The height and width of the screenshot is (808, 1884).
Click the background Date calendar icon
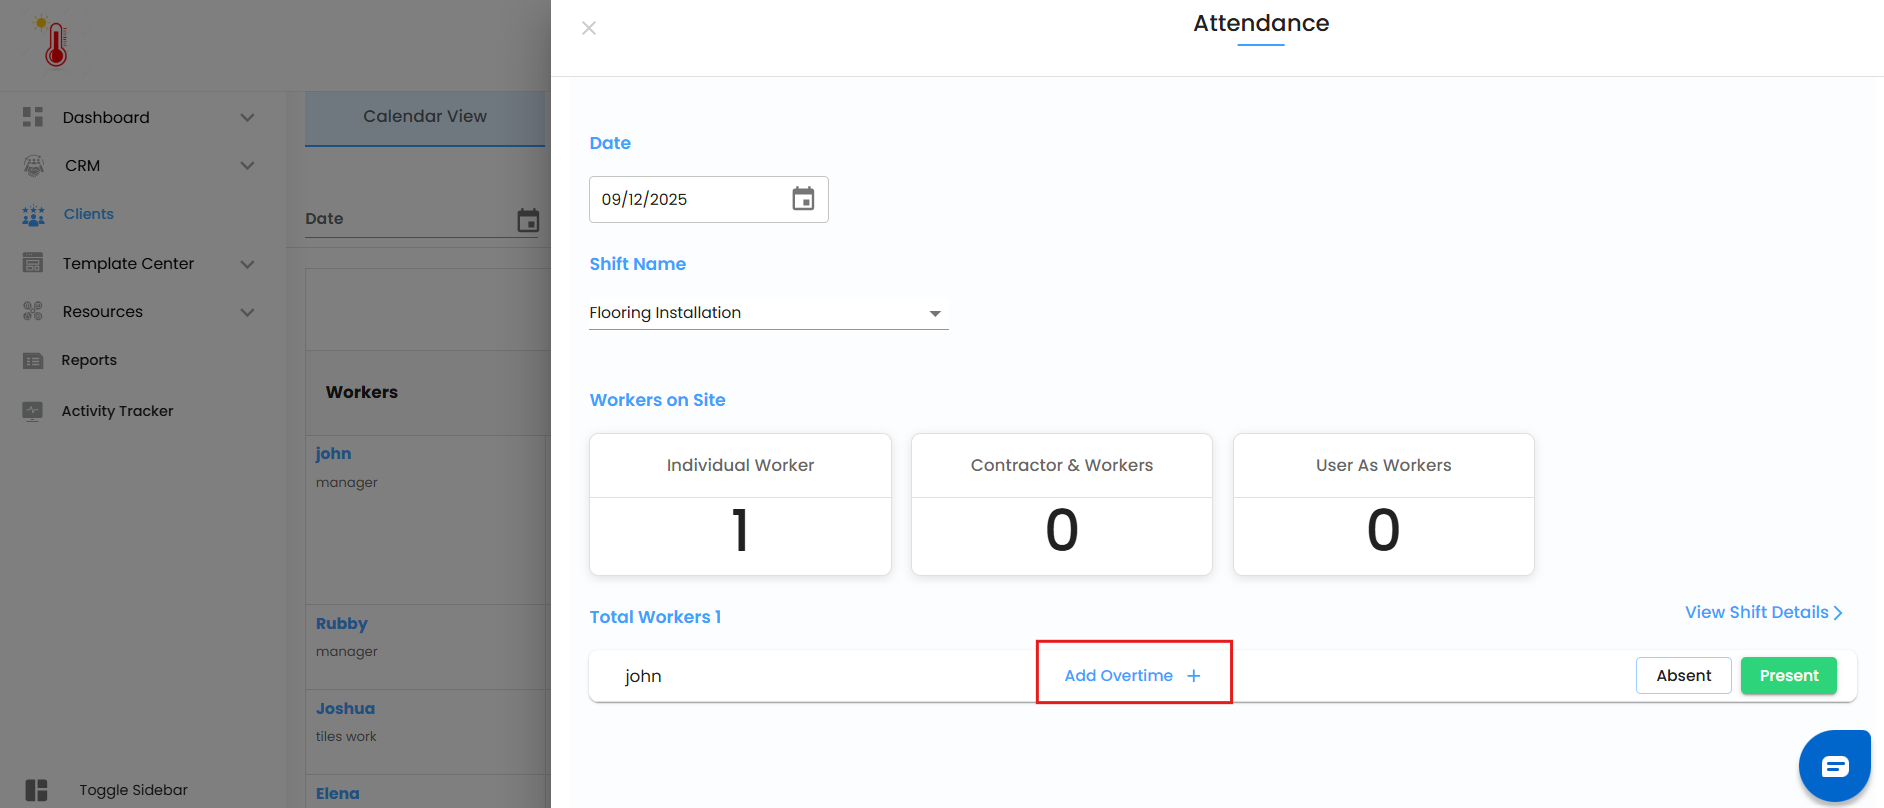point(528,220)
